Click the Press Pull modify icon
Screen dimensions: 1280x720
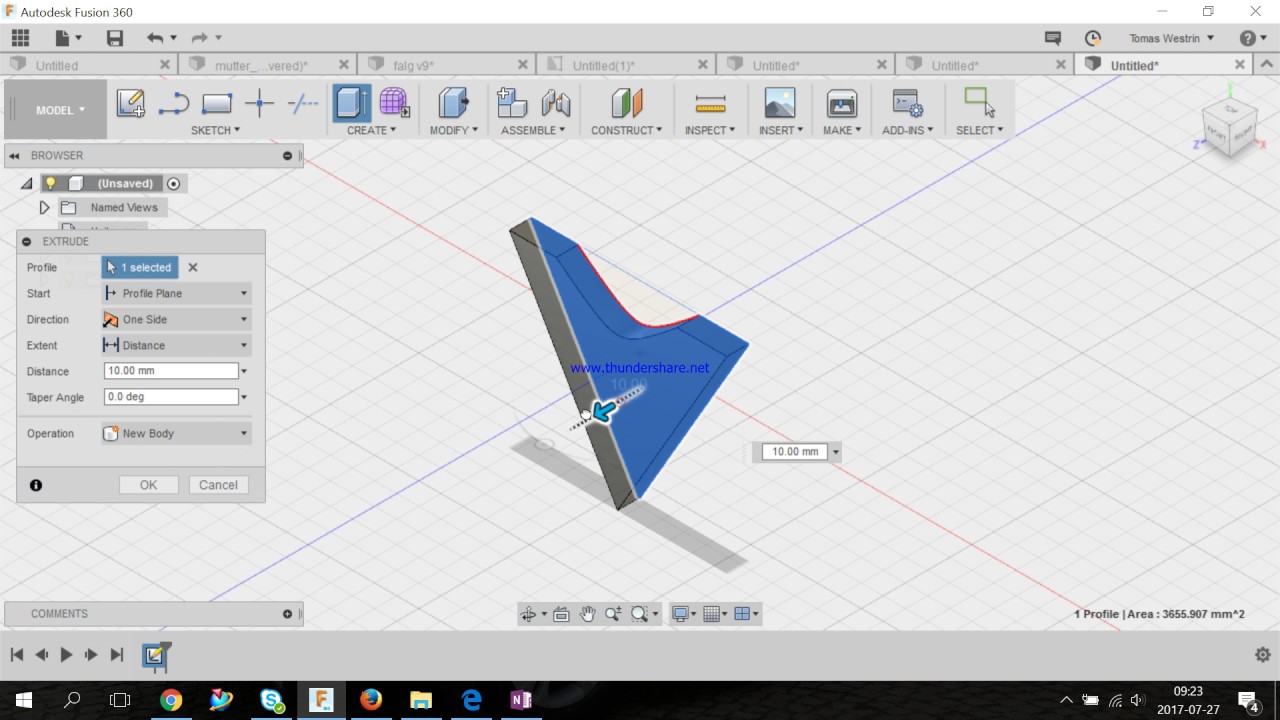click(x=453, y=103)
